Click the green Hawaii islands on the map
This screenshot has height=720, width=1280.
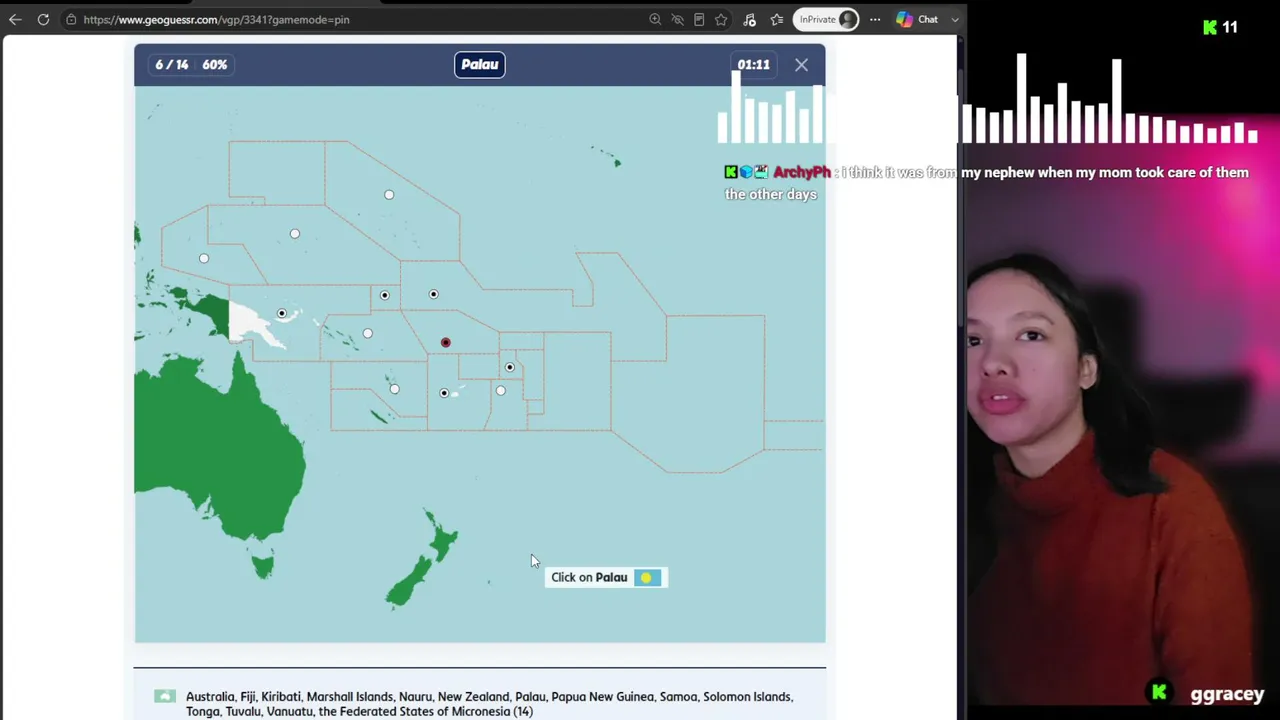[x=608, y=155]
